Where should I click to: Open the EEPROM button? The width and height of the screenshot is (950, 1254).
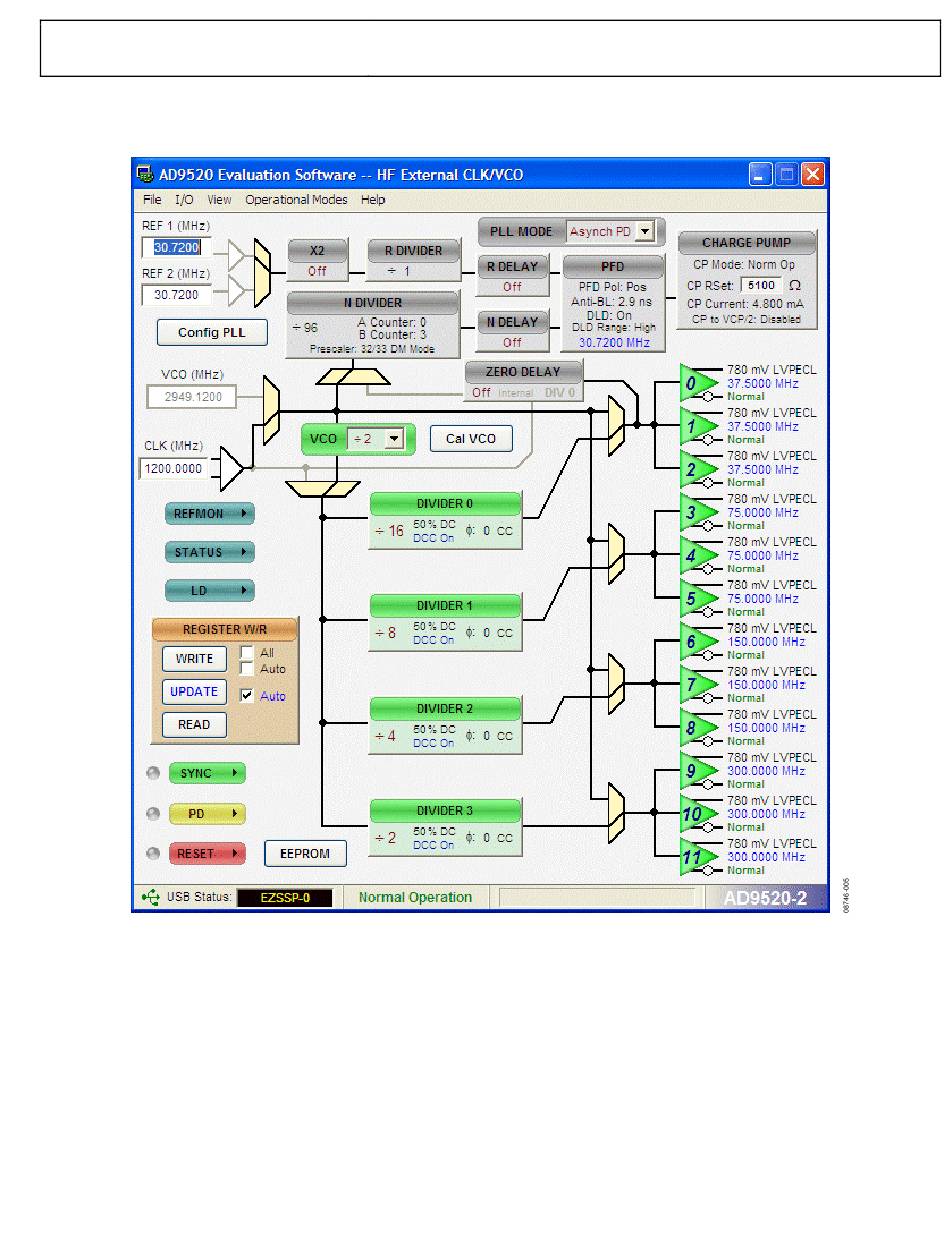point(305,854)
